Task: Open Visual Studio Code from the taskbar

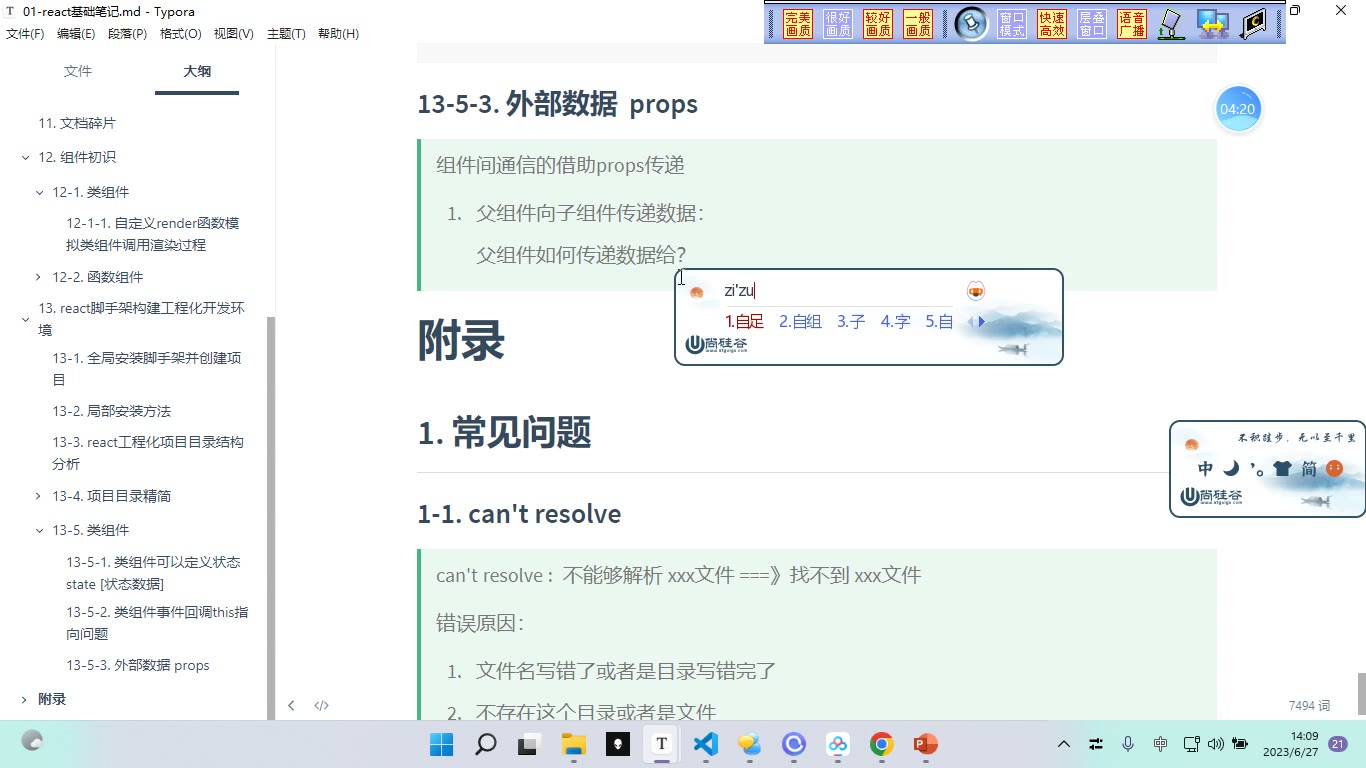Action: click(706, 744)
